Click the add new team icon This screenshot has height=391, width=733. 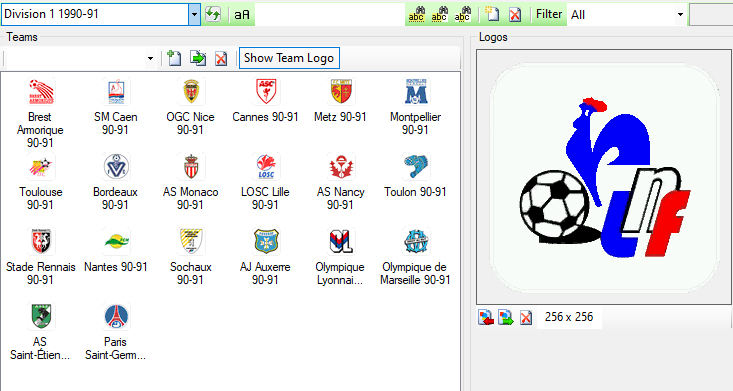point(174,58)
